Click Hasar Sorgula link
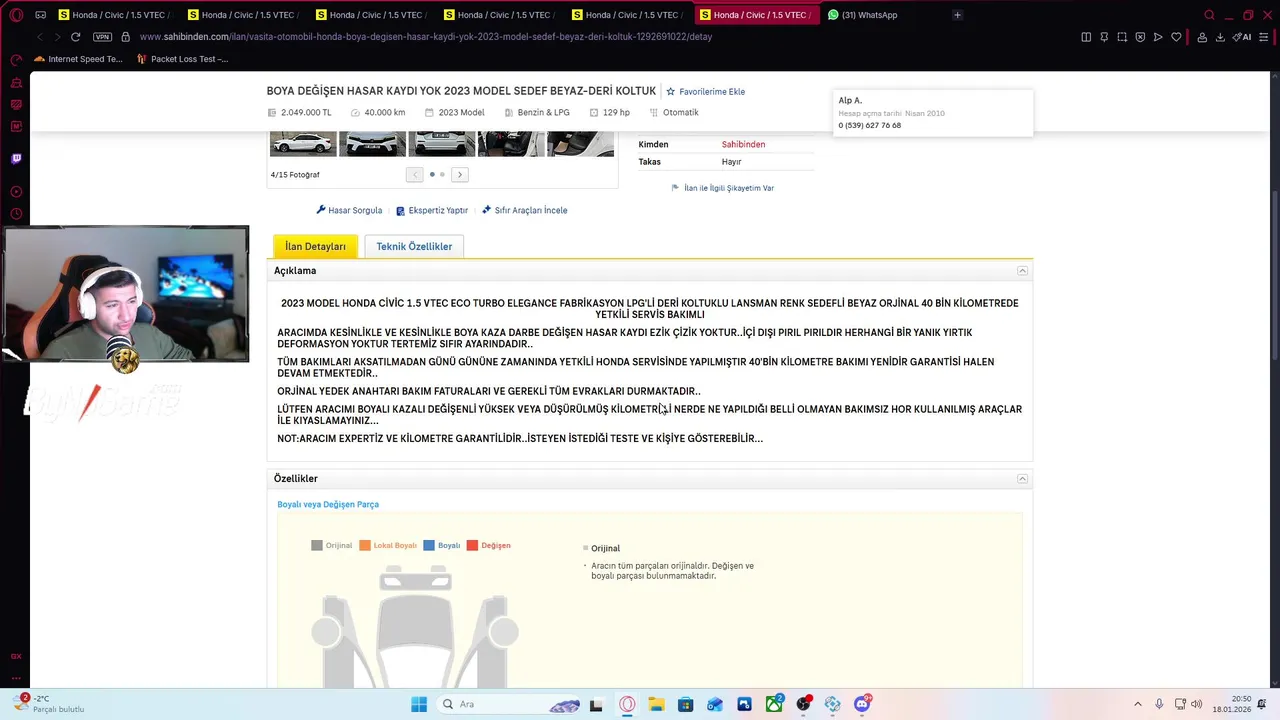Image resolution: width=1280 pixels, height=720 pixels. (x=349, y=210)
